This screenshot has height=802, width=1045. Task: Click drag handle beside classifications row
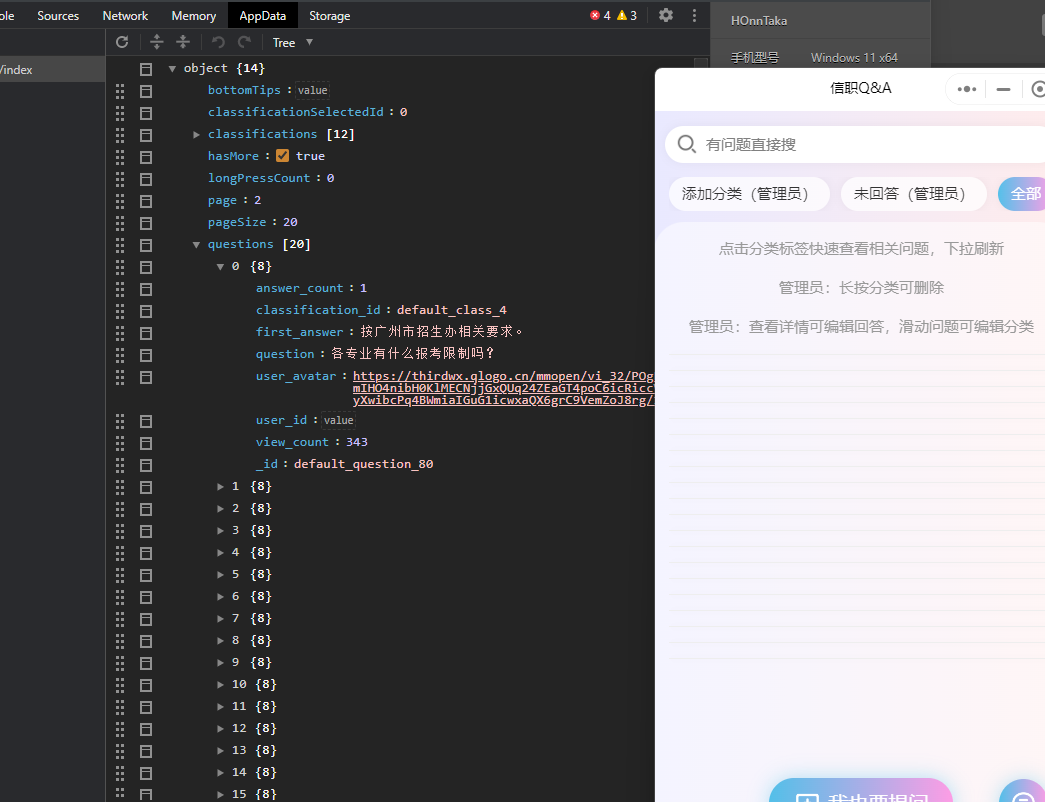click(x=120, y=135)
